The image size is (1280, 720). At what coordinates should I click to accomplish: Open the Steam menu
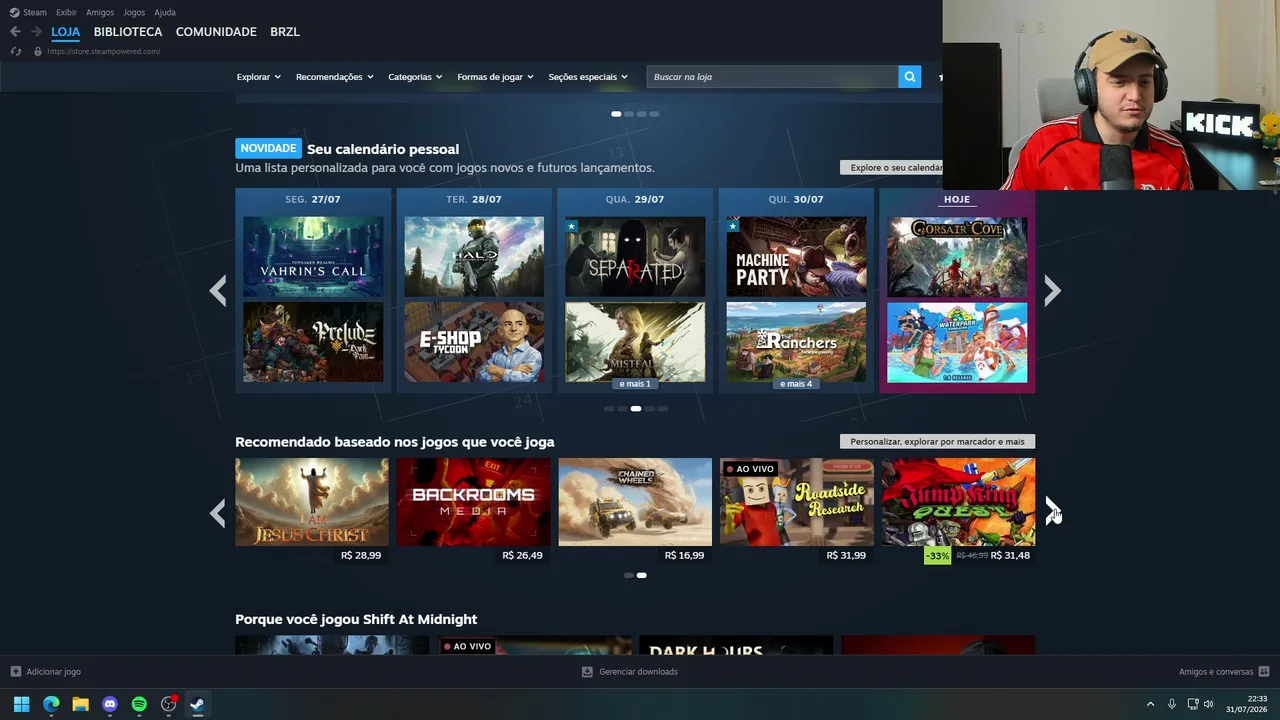click(35, 13)
